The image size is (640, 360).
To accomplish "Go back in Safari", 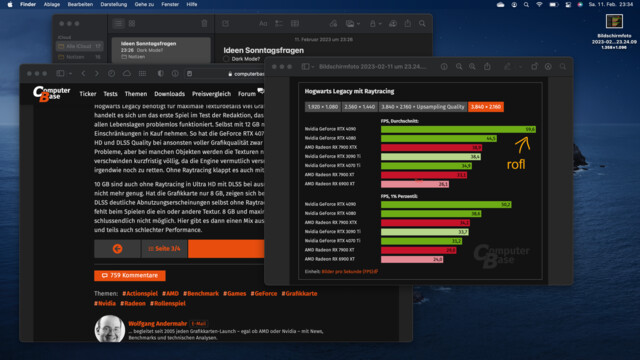I will [83, 73].
